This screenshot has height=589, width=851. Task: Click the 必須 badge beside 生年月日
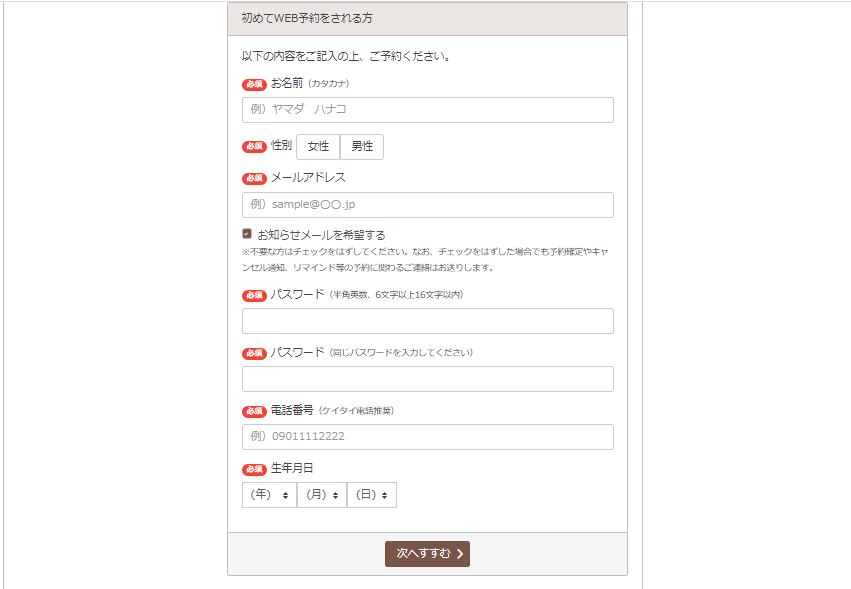coord(254,469)
